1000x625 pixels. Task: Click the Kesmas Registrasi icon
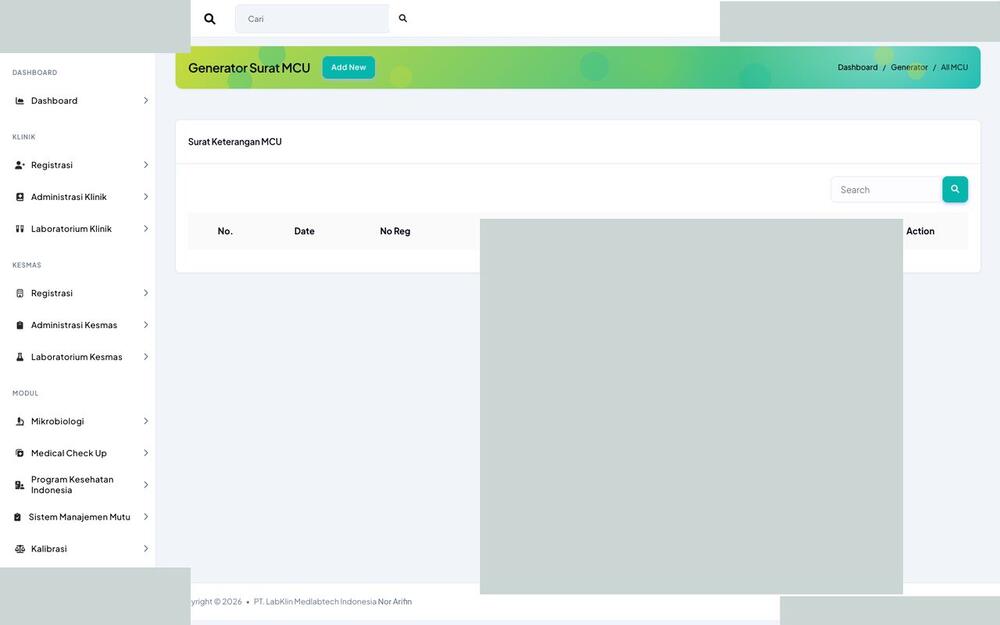[20, 293]
